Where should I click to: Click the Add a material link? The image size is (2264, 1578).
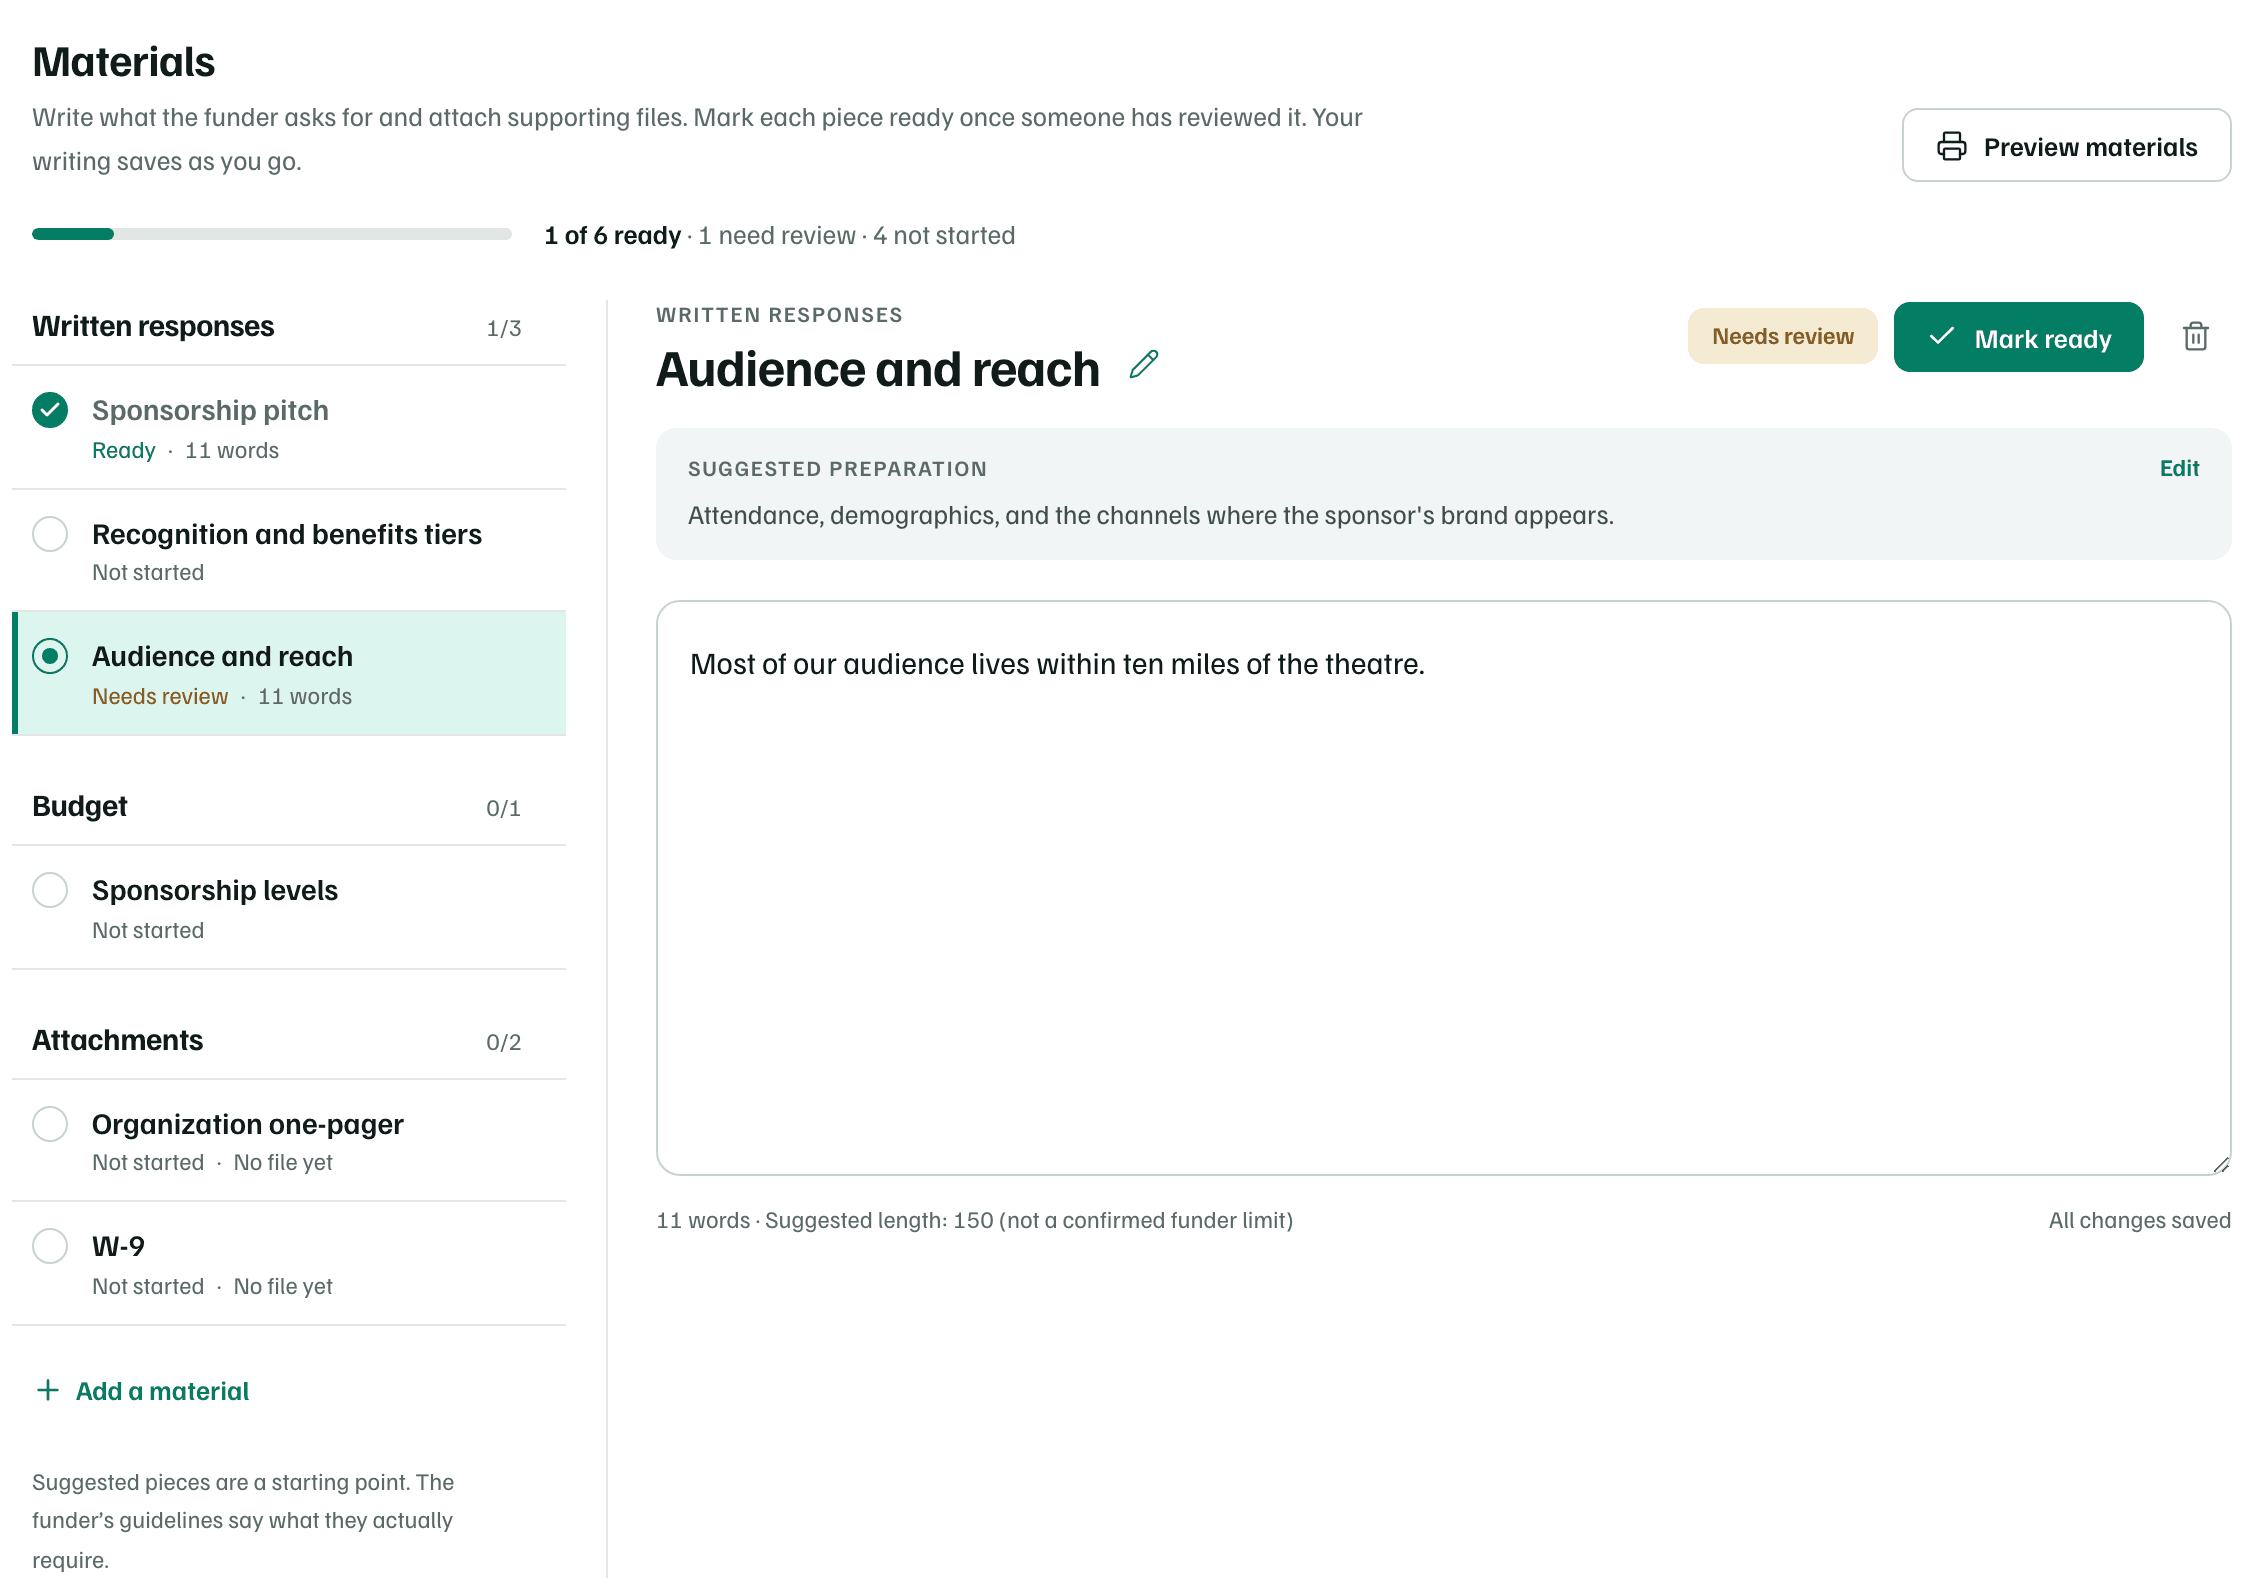143,1391
